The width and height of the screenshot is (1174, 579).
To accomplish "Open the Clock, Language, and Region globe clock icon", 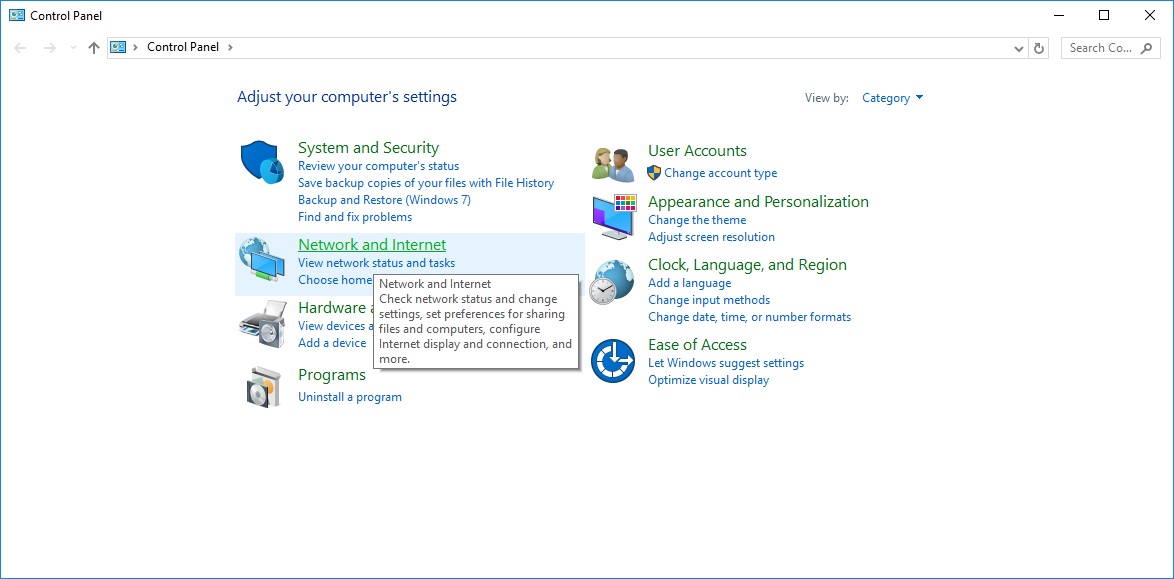I will point(612,282).
